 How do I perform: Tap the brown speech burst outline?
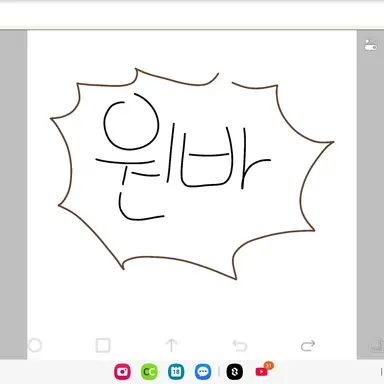(x=192, y=174)
